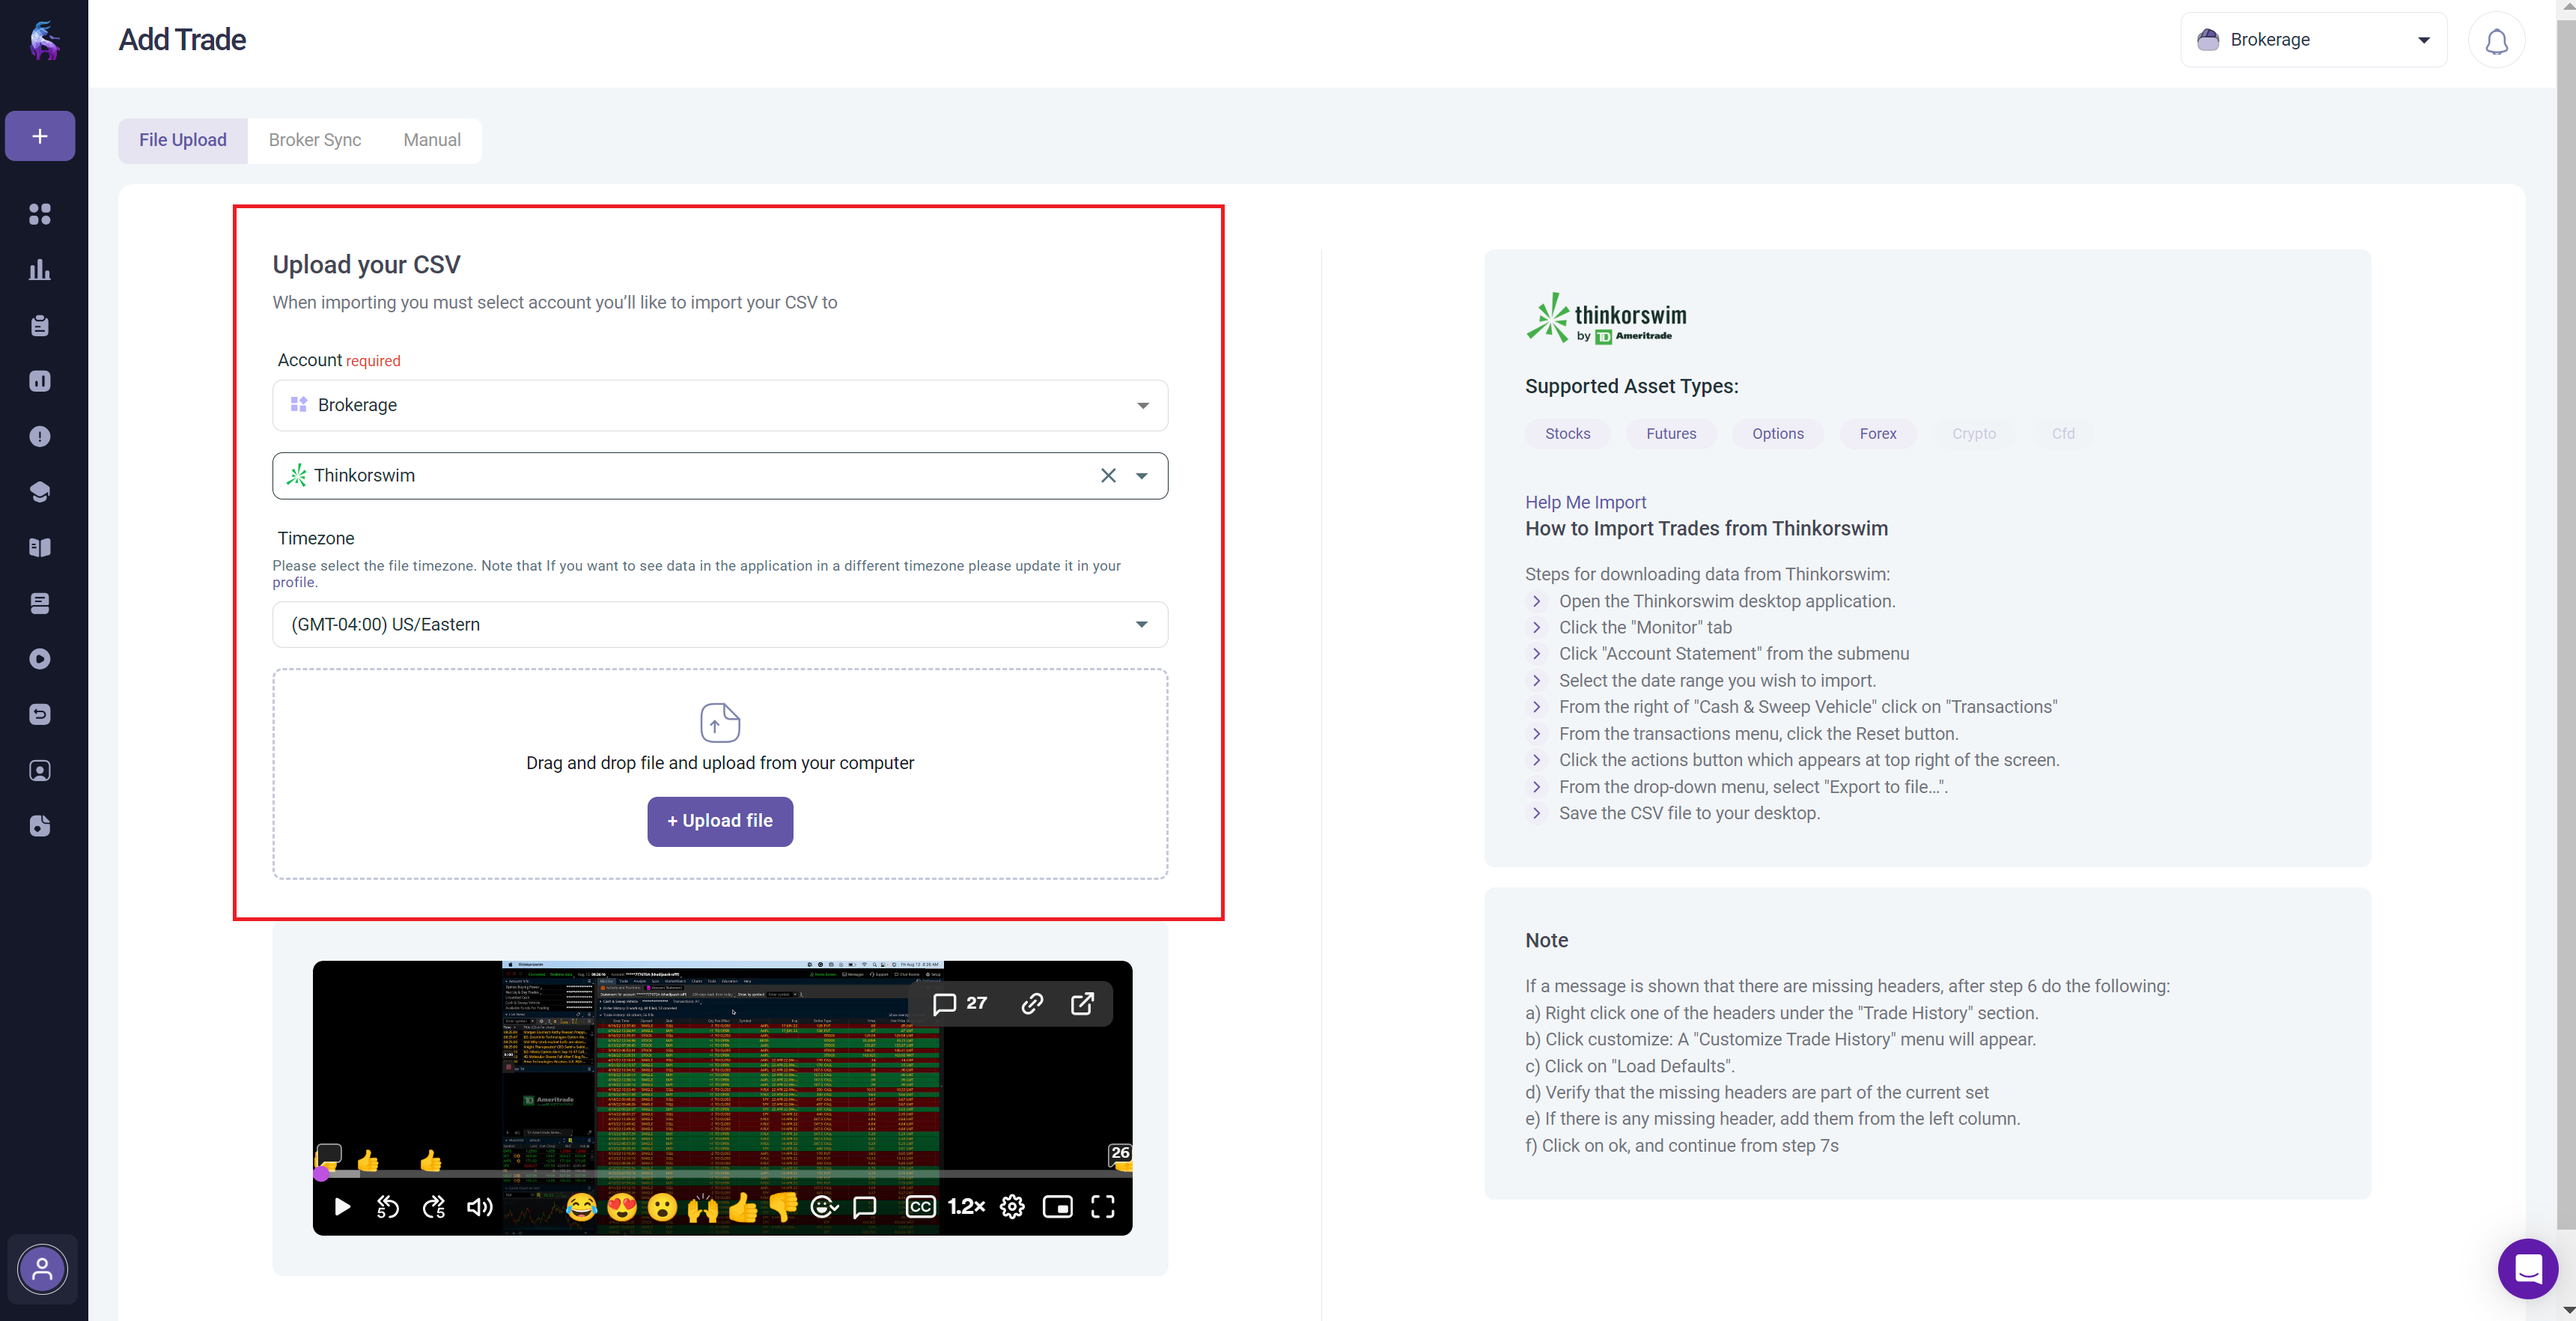Click the purple plus add-trade sidebar button
The image size is (2576, 1321).
coord(40,136)
